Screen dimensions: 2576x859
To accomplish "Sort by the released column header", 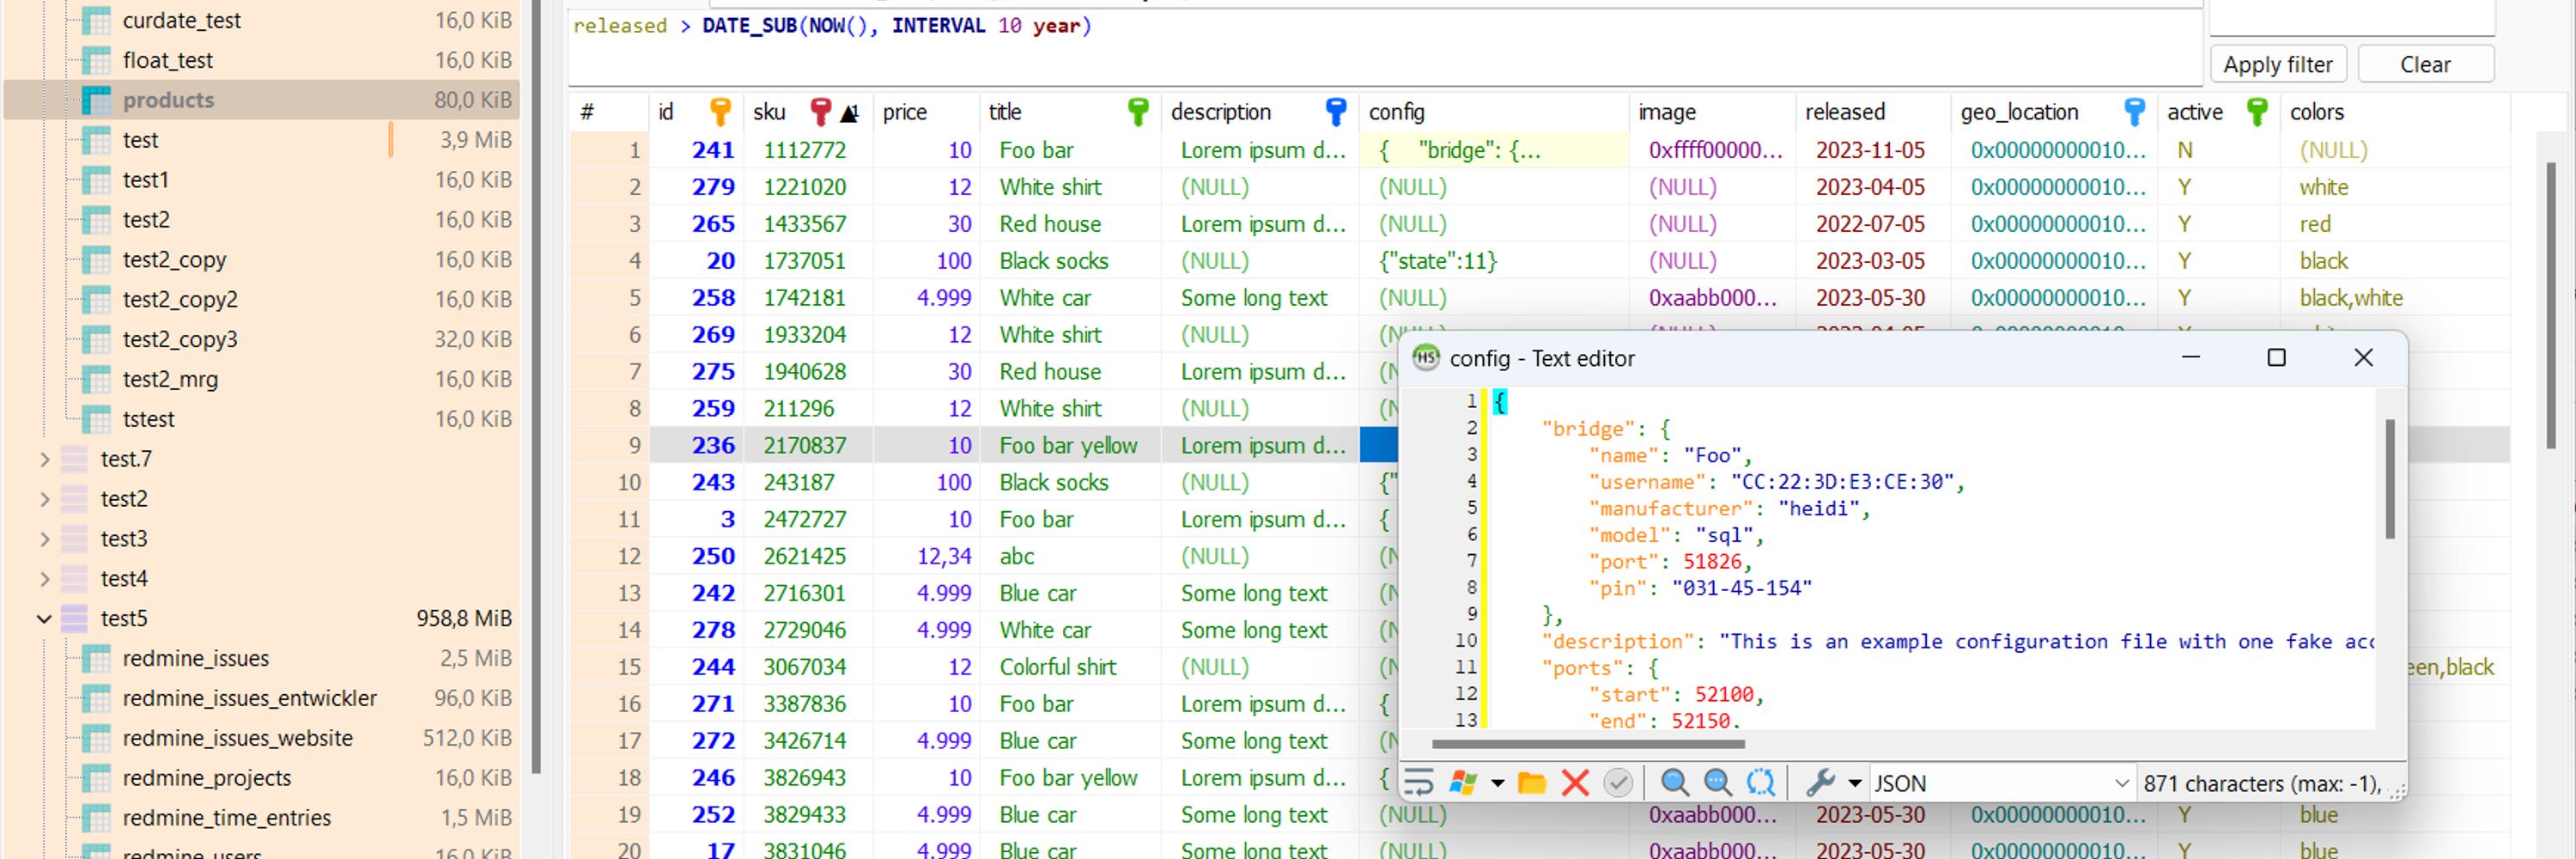I will pos(1872,112).
